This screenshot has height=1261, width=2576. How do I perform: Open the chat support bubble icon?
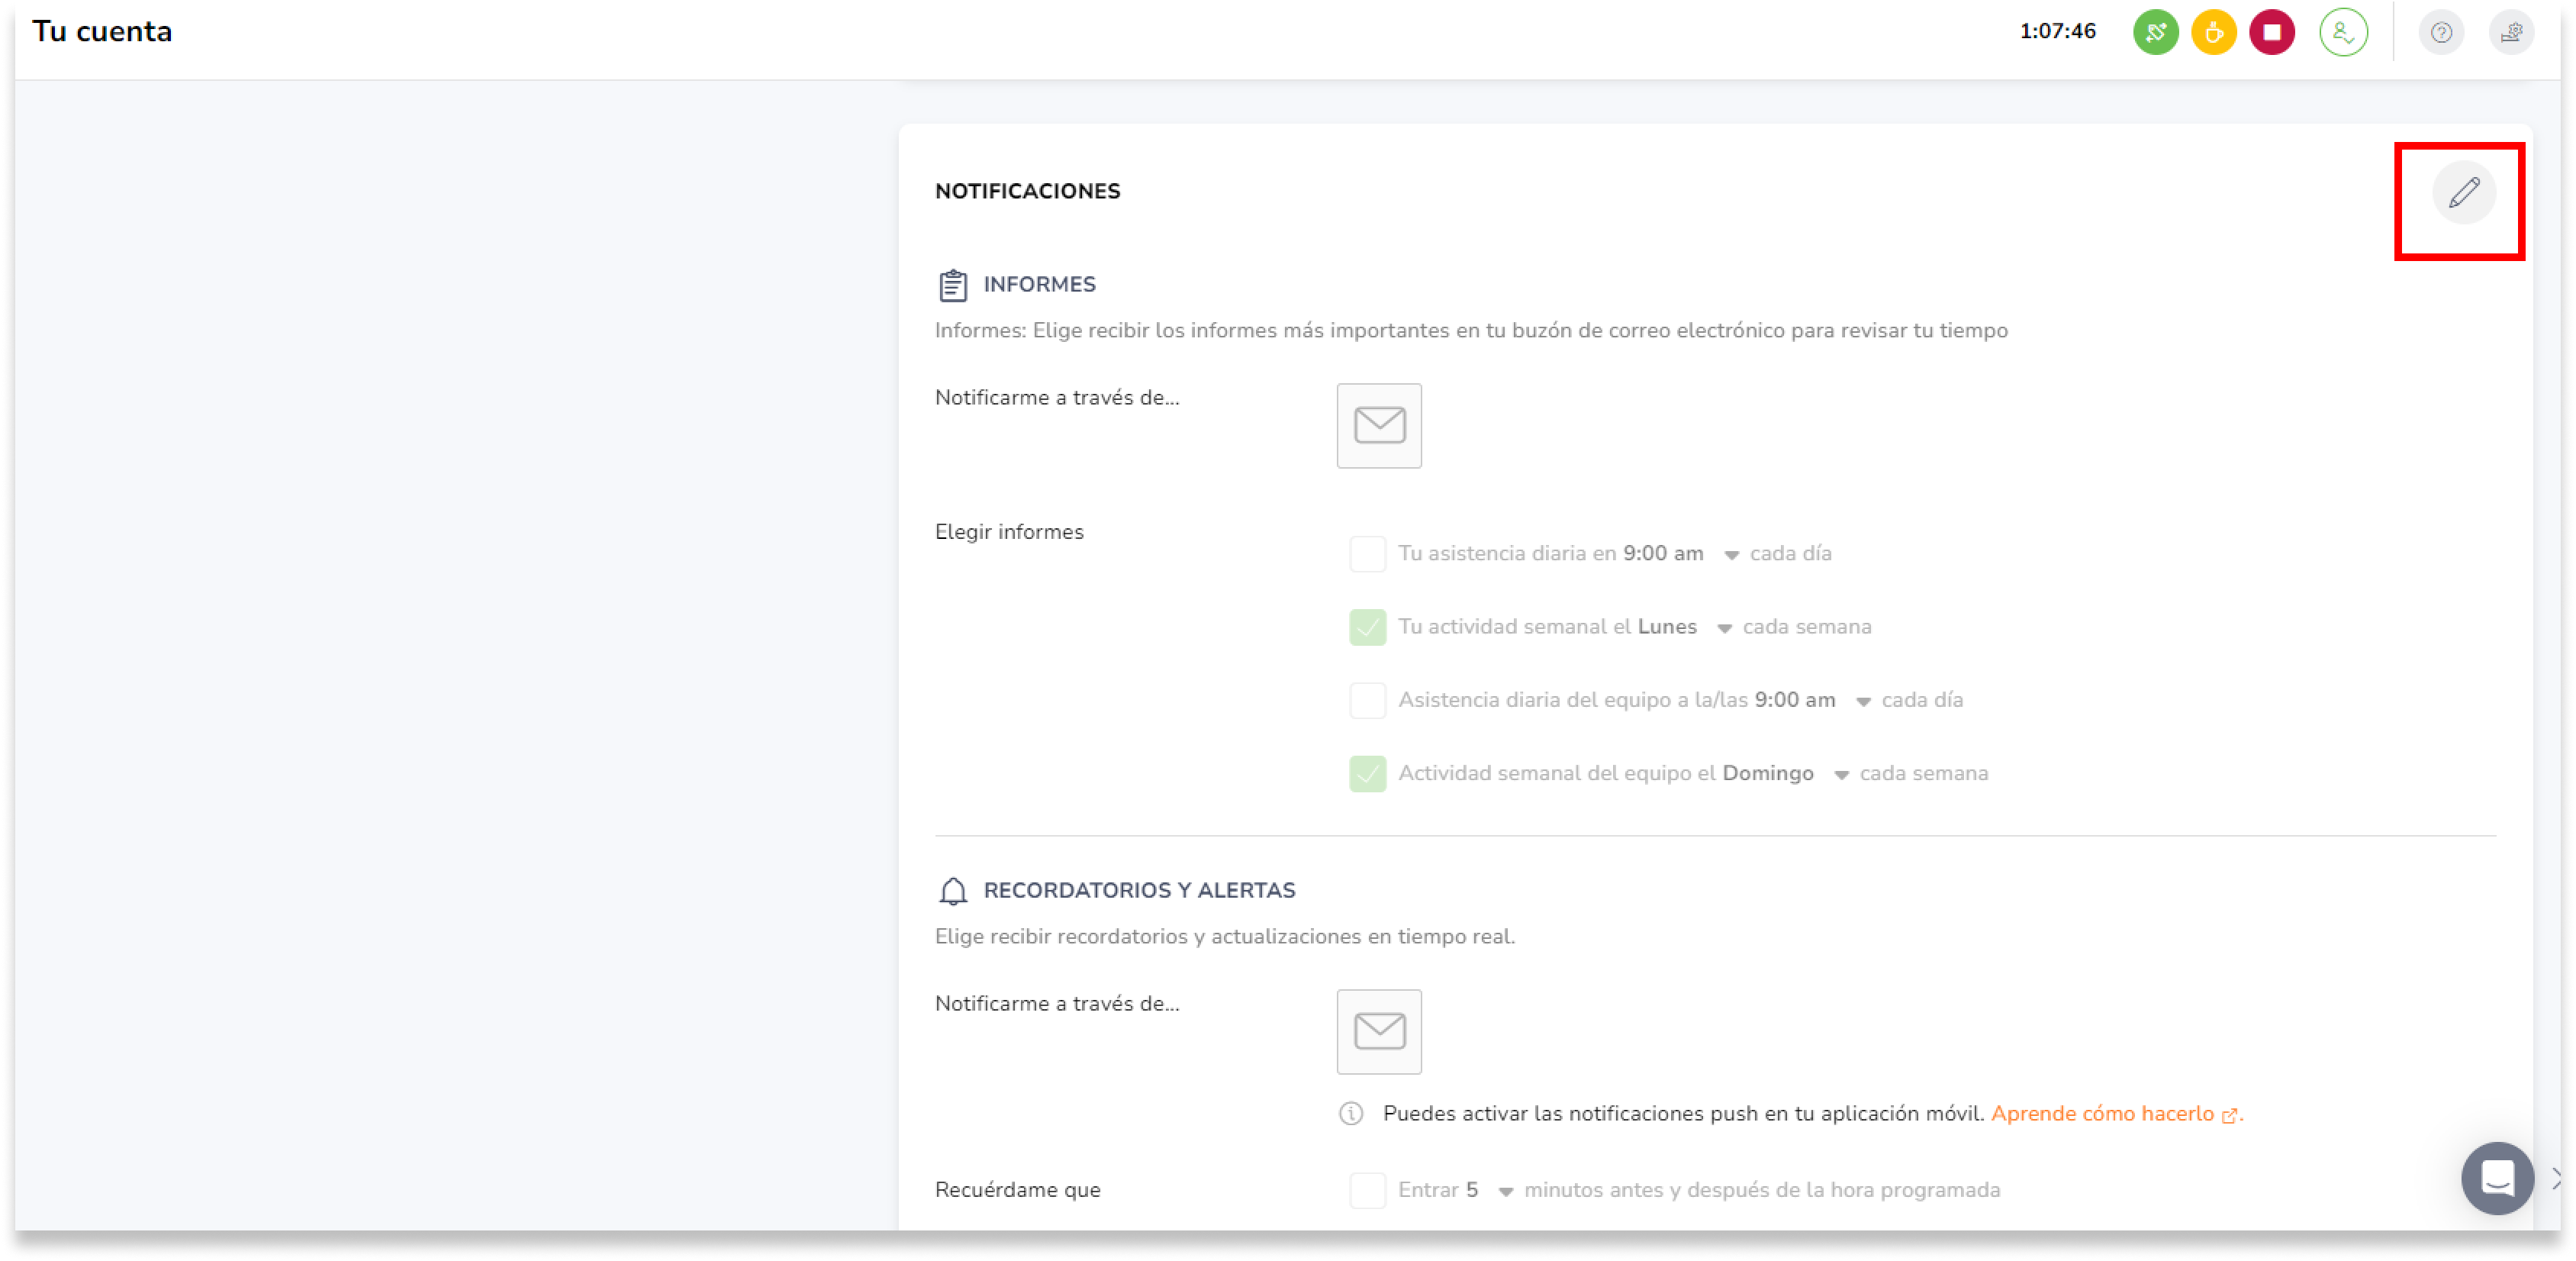(2497, 1177)
